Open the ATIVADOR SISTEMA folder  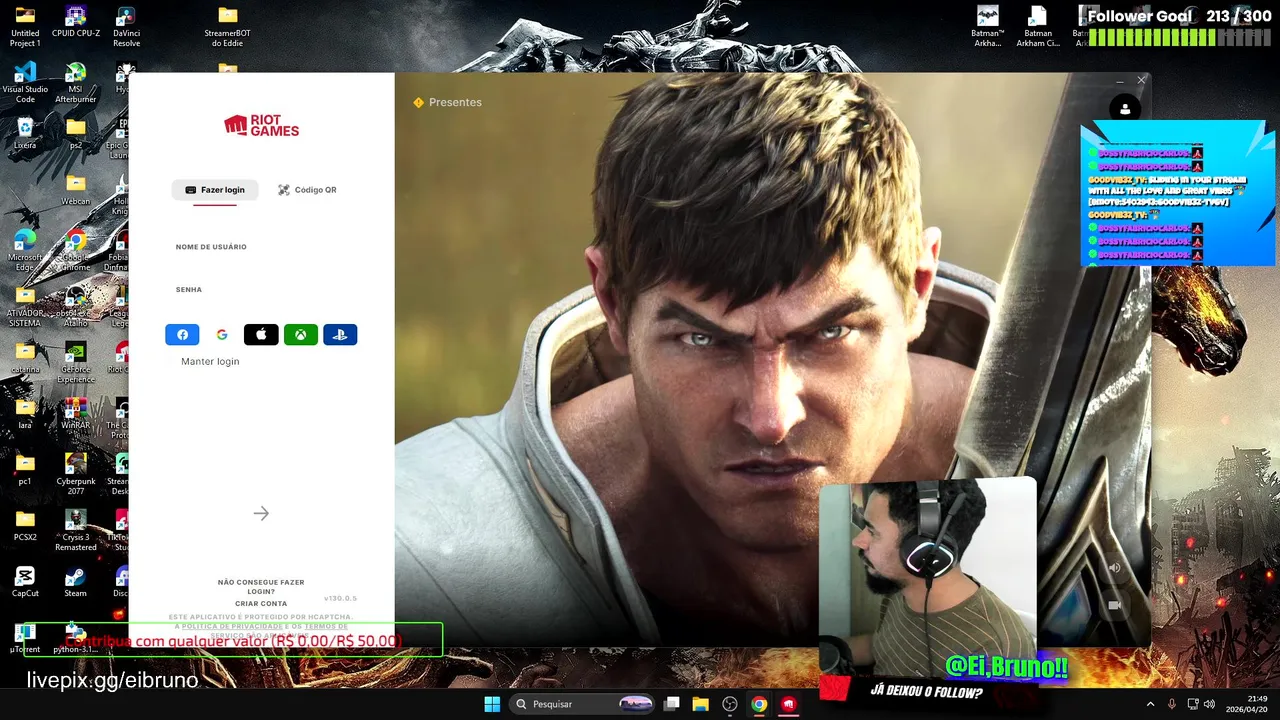tap(25, 307)
